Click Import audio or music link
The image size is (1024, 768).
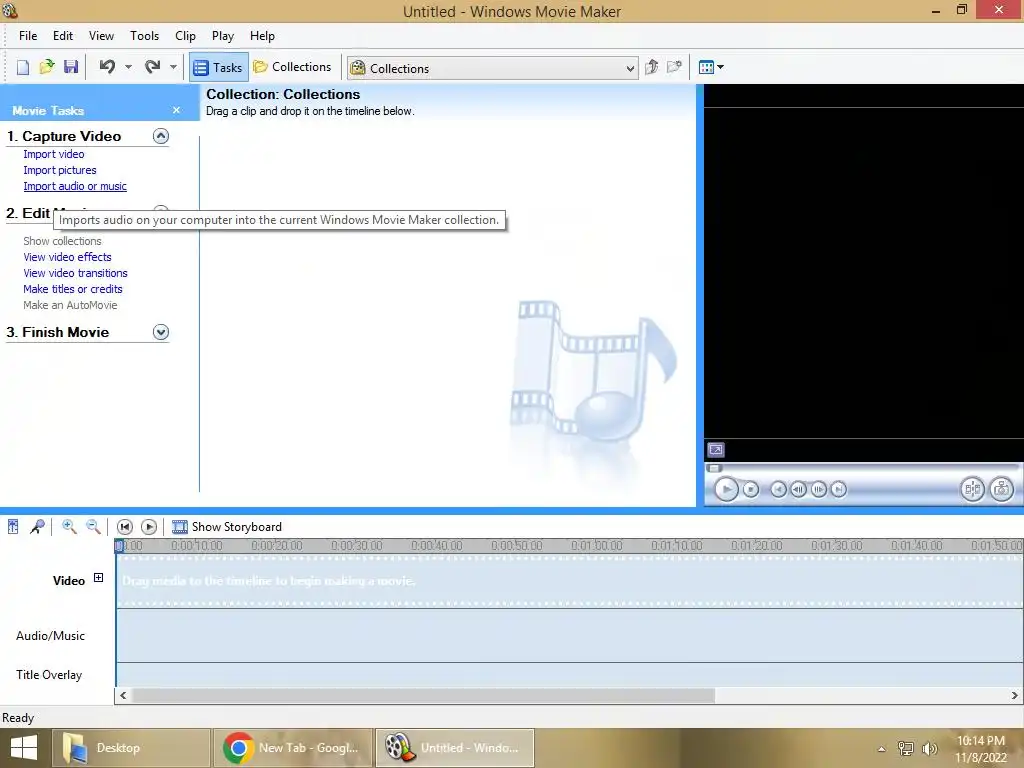coord(75,186)
